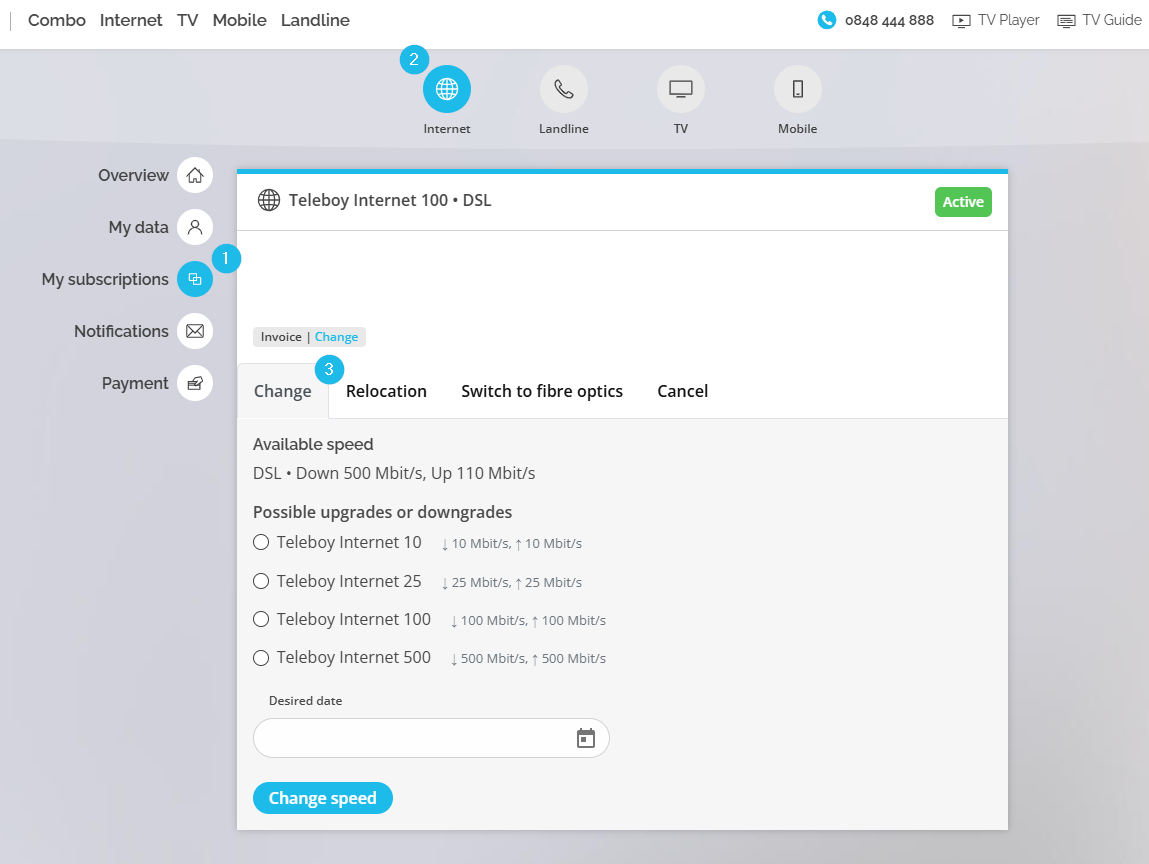Open the Mobile phone icon
Viewport: 1149px width, 864px height.
click(797, 89)
